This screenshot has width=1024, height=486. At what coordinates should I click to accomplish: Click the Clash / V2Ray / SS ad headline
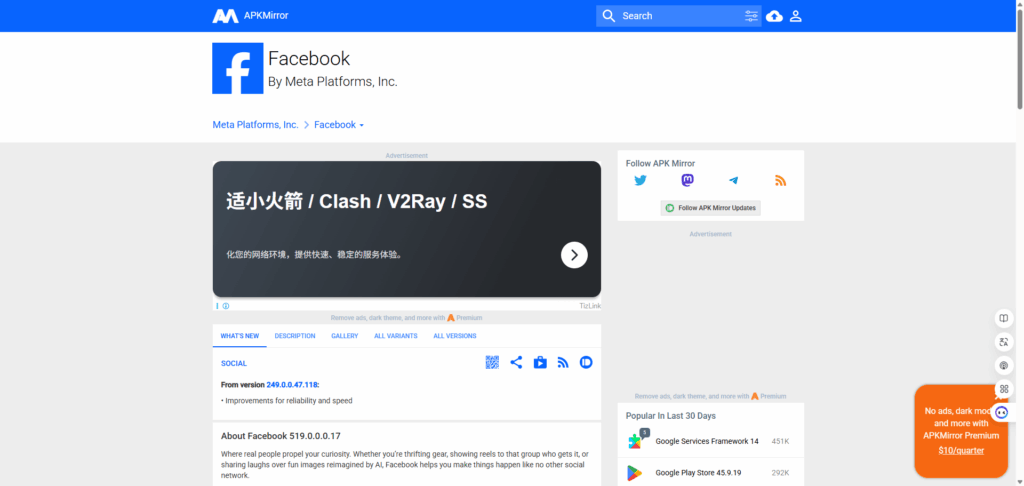(x=357, y=201)
